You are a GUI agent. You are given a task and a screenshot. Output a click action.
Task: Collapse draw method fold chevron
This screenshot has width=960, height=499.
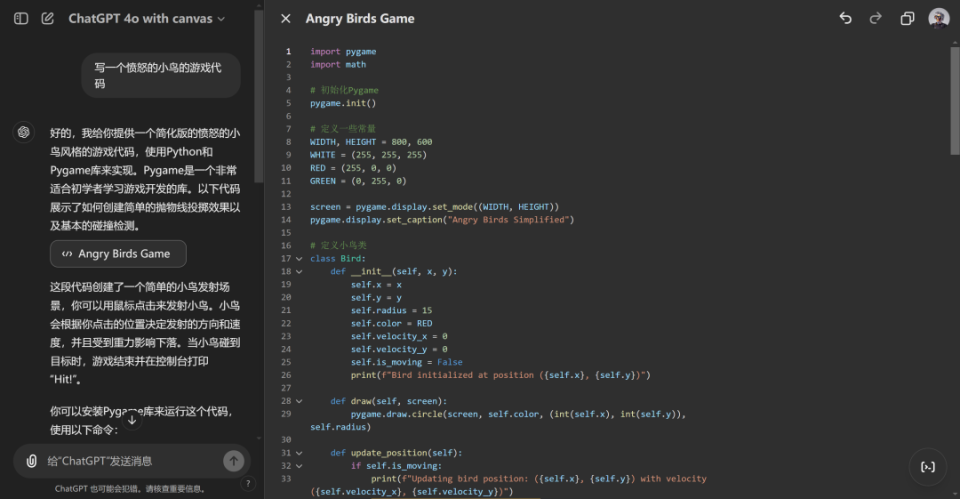point(299,401)
